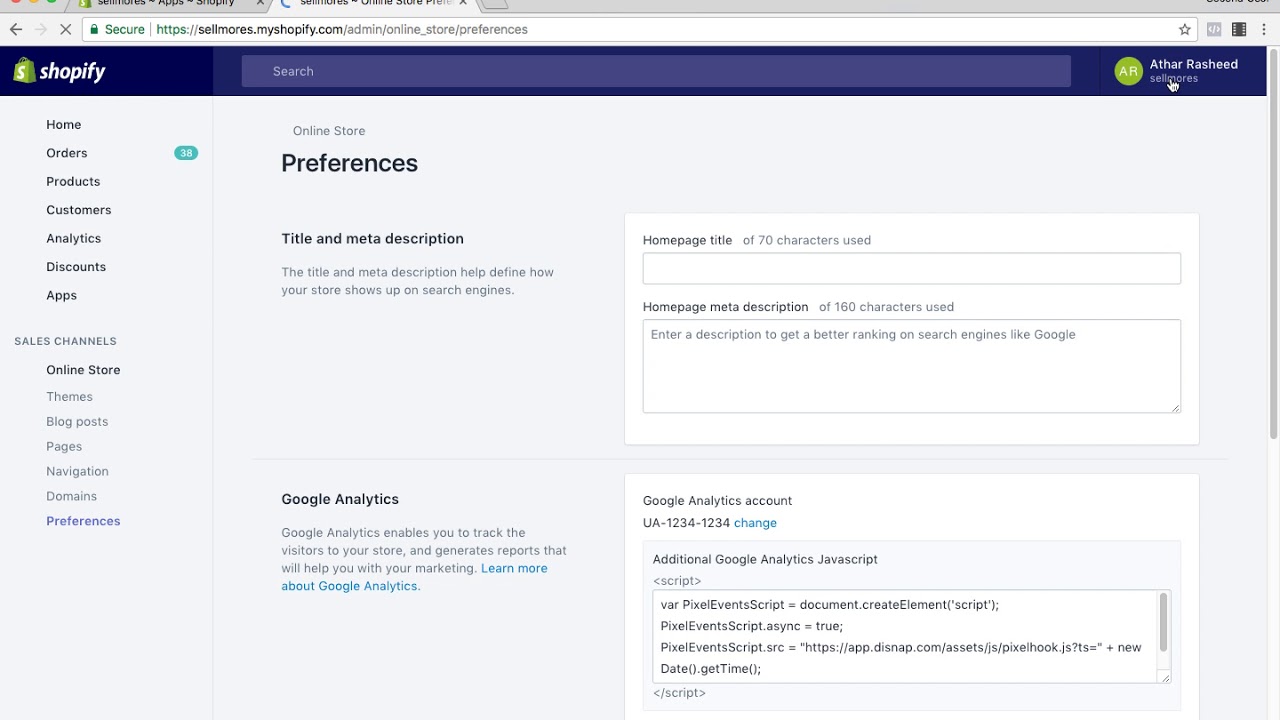
Task: Go back with the browser back arrow
Action: tap(16, 29)
